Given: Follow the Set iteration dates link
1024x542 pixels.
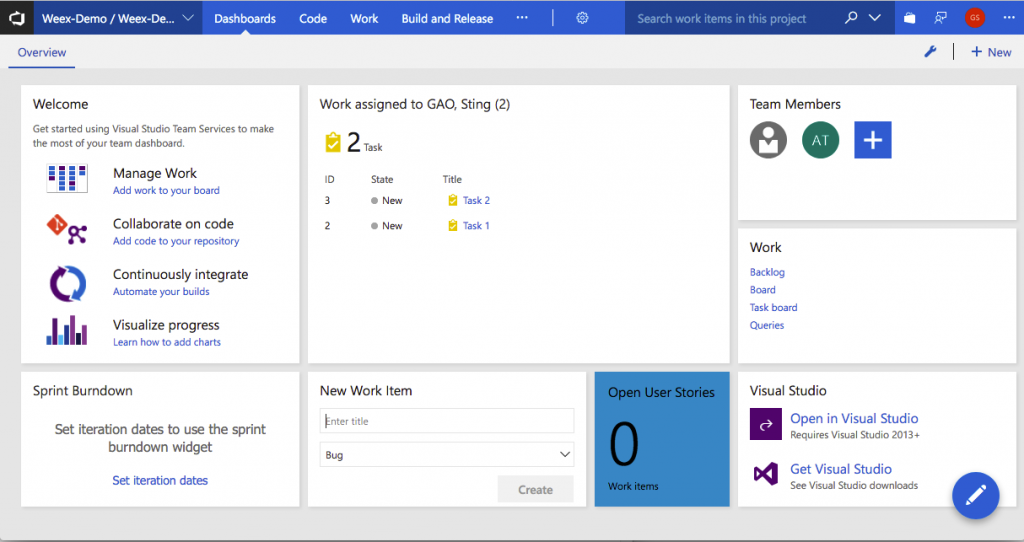Looking at the screenshot, I should click(x=160, y=480).
